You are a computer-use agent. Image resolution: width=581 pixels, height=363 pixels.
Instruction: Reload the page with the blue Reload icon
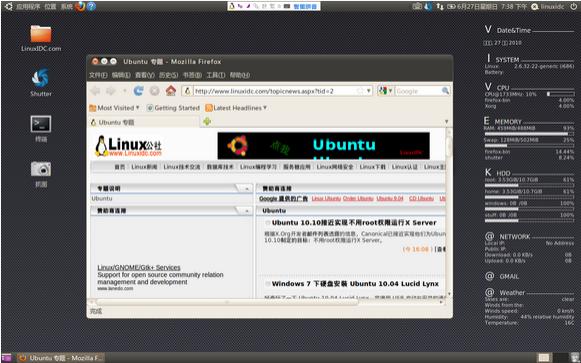[x=139, y=91]
